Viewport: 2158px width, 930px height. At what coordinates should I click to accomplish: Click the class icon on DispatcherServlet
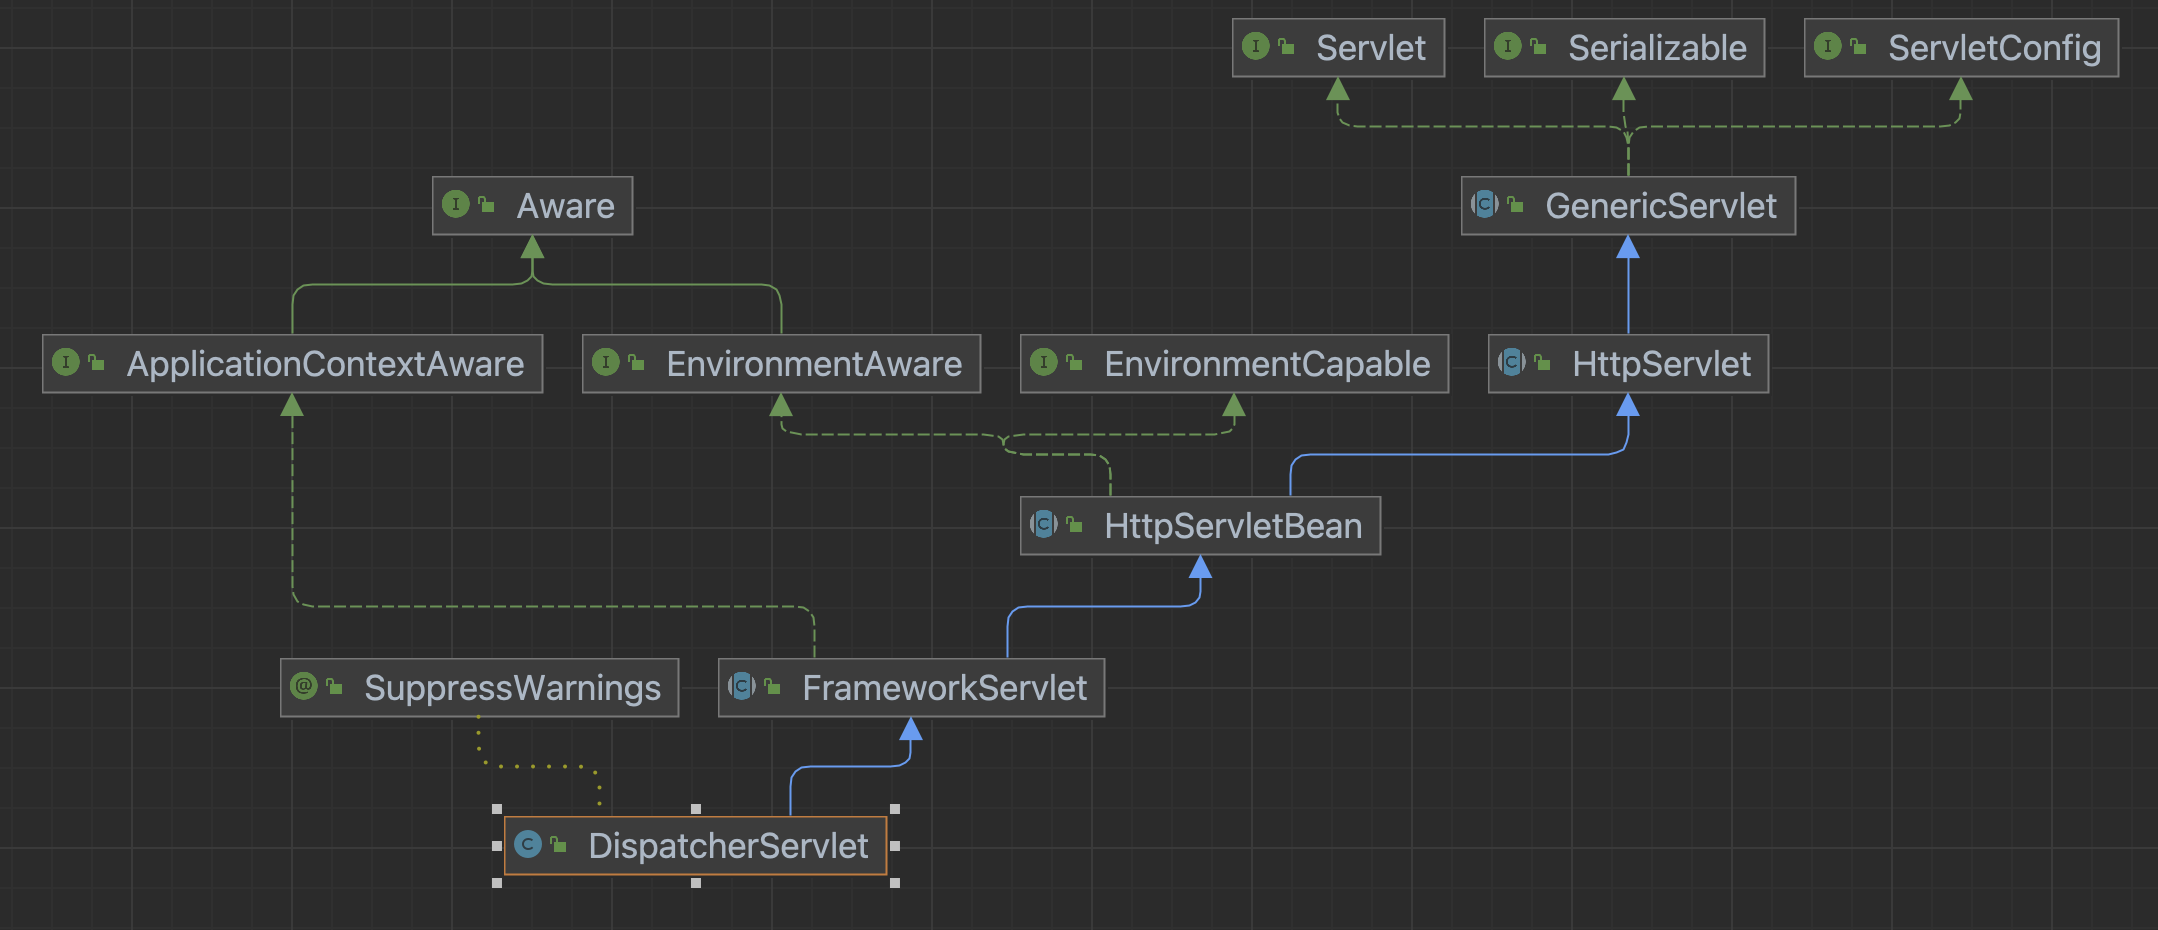[x=527, y=844]
